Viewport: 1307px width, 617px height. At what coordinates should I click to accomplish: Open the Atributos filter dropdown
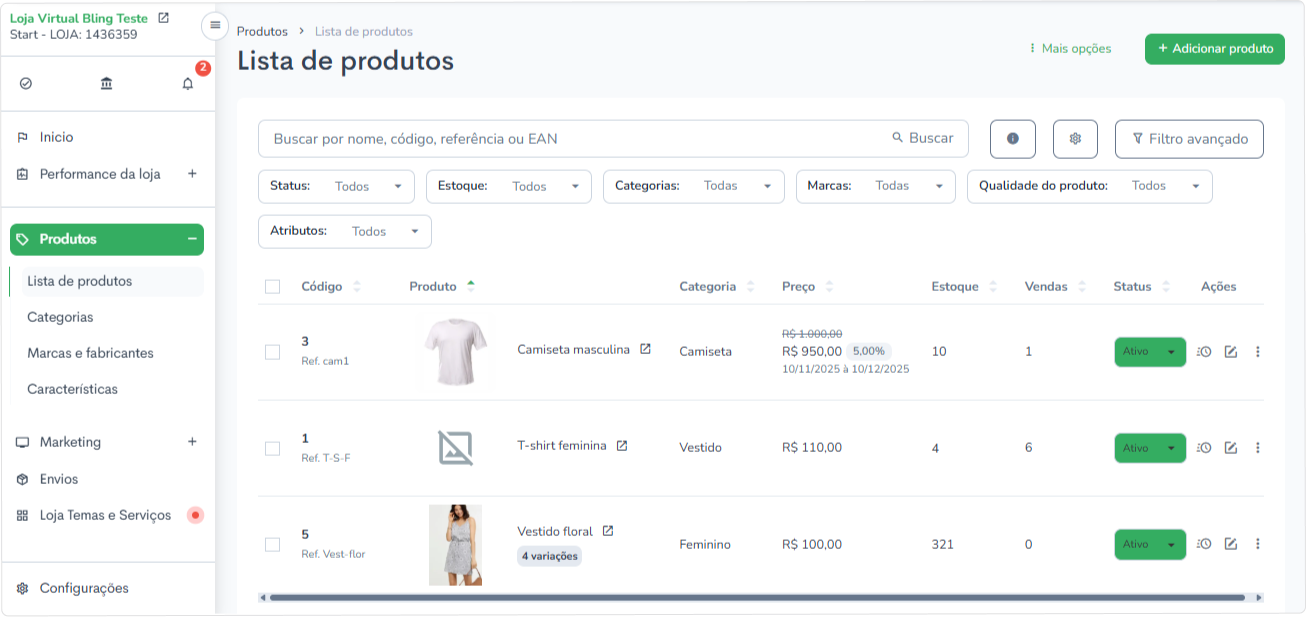(x=345, y=231)
